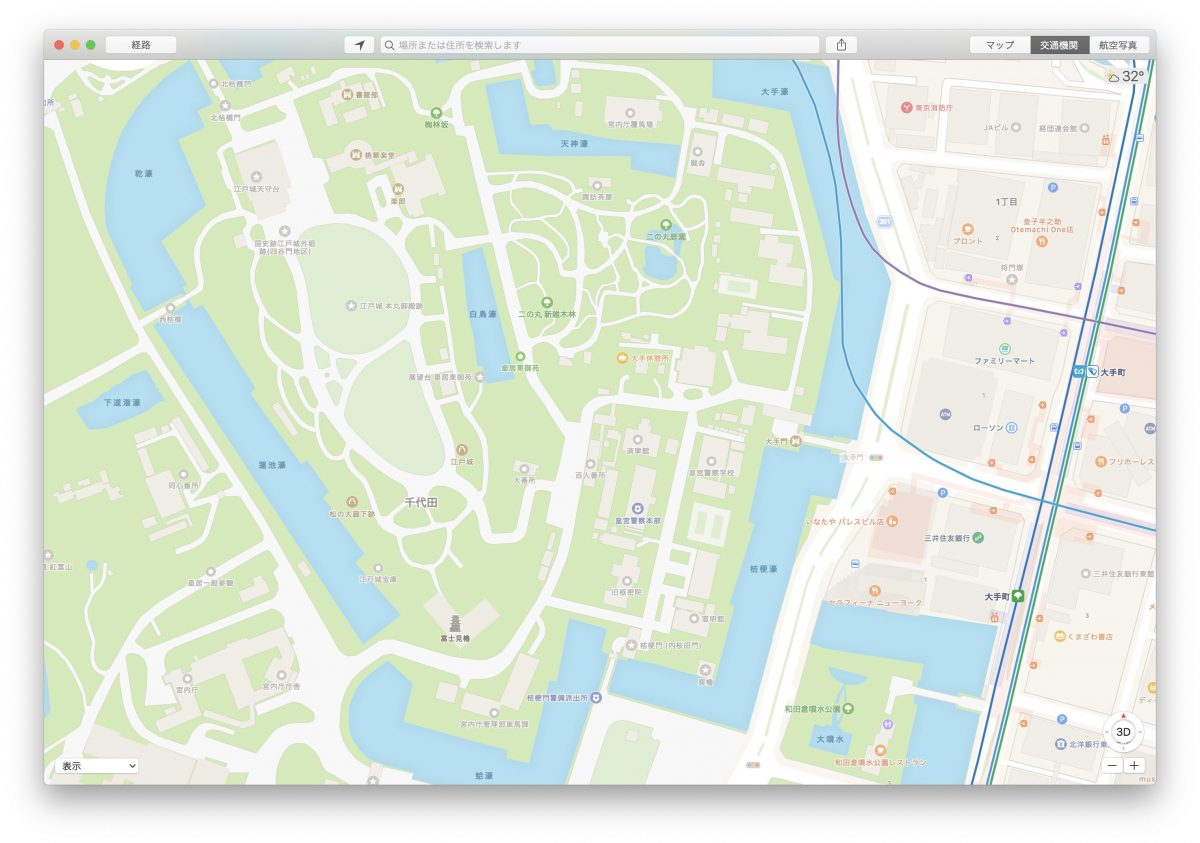Zoom out with the minus button

(1112, 766)
